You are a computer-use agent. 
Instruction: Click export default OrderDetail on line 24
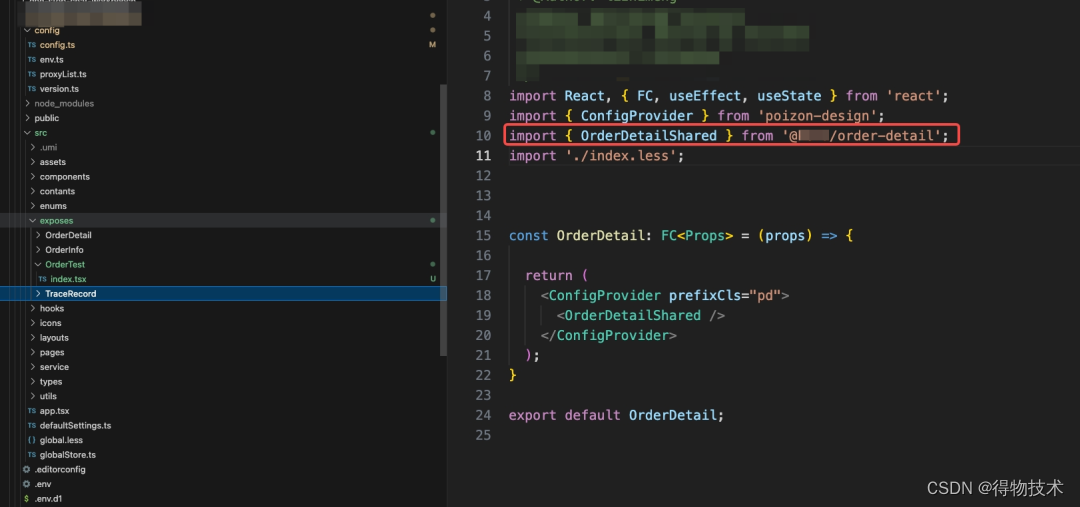616,415
